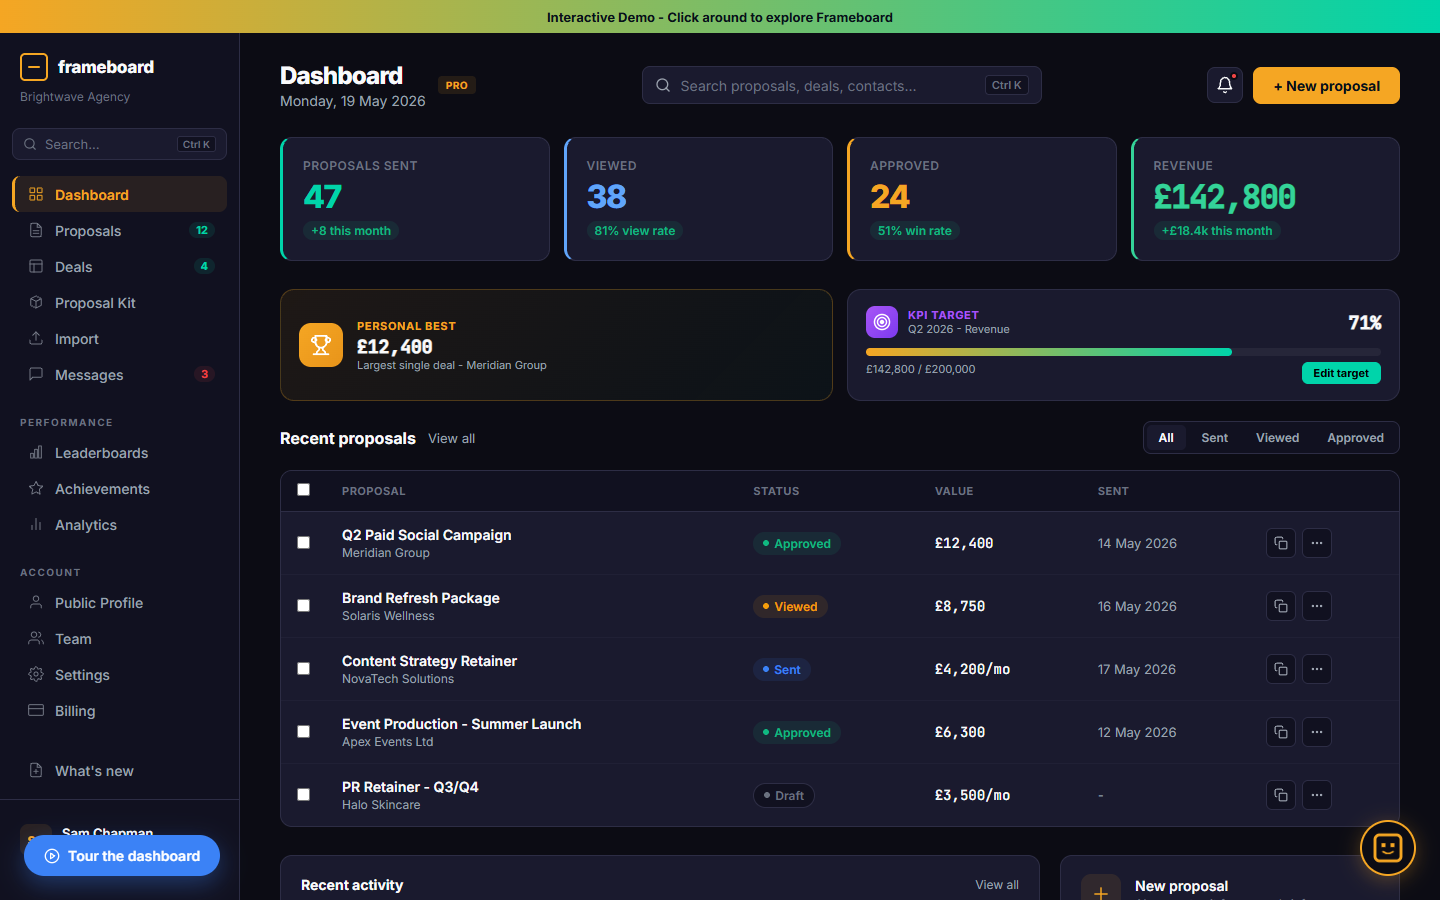Screen dimensions: 1440x900
Task: Select the All filter tab
Action: (x=1166, y=438)
